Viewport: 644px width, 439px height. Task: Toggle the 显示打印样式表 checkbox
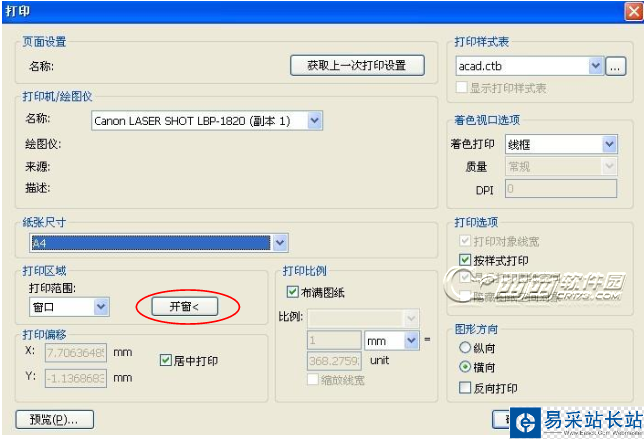pos(462,87)
